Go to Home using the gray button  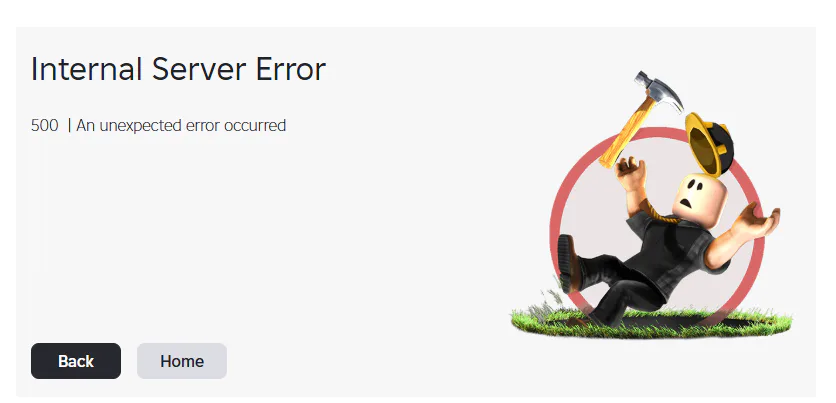pyautogui.click(x=182, y=361)
